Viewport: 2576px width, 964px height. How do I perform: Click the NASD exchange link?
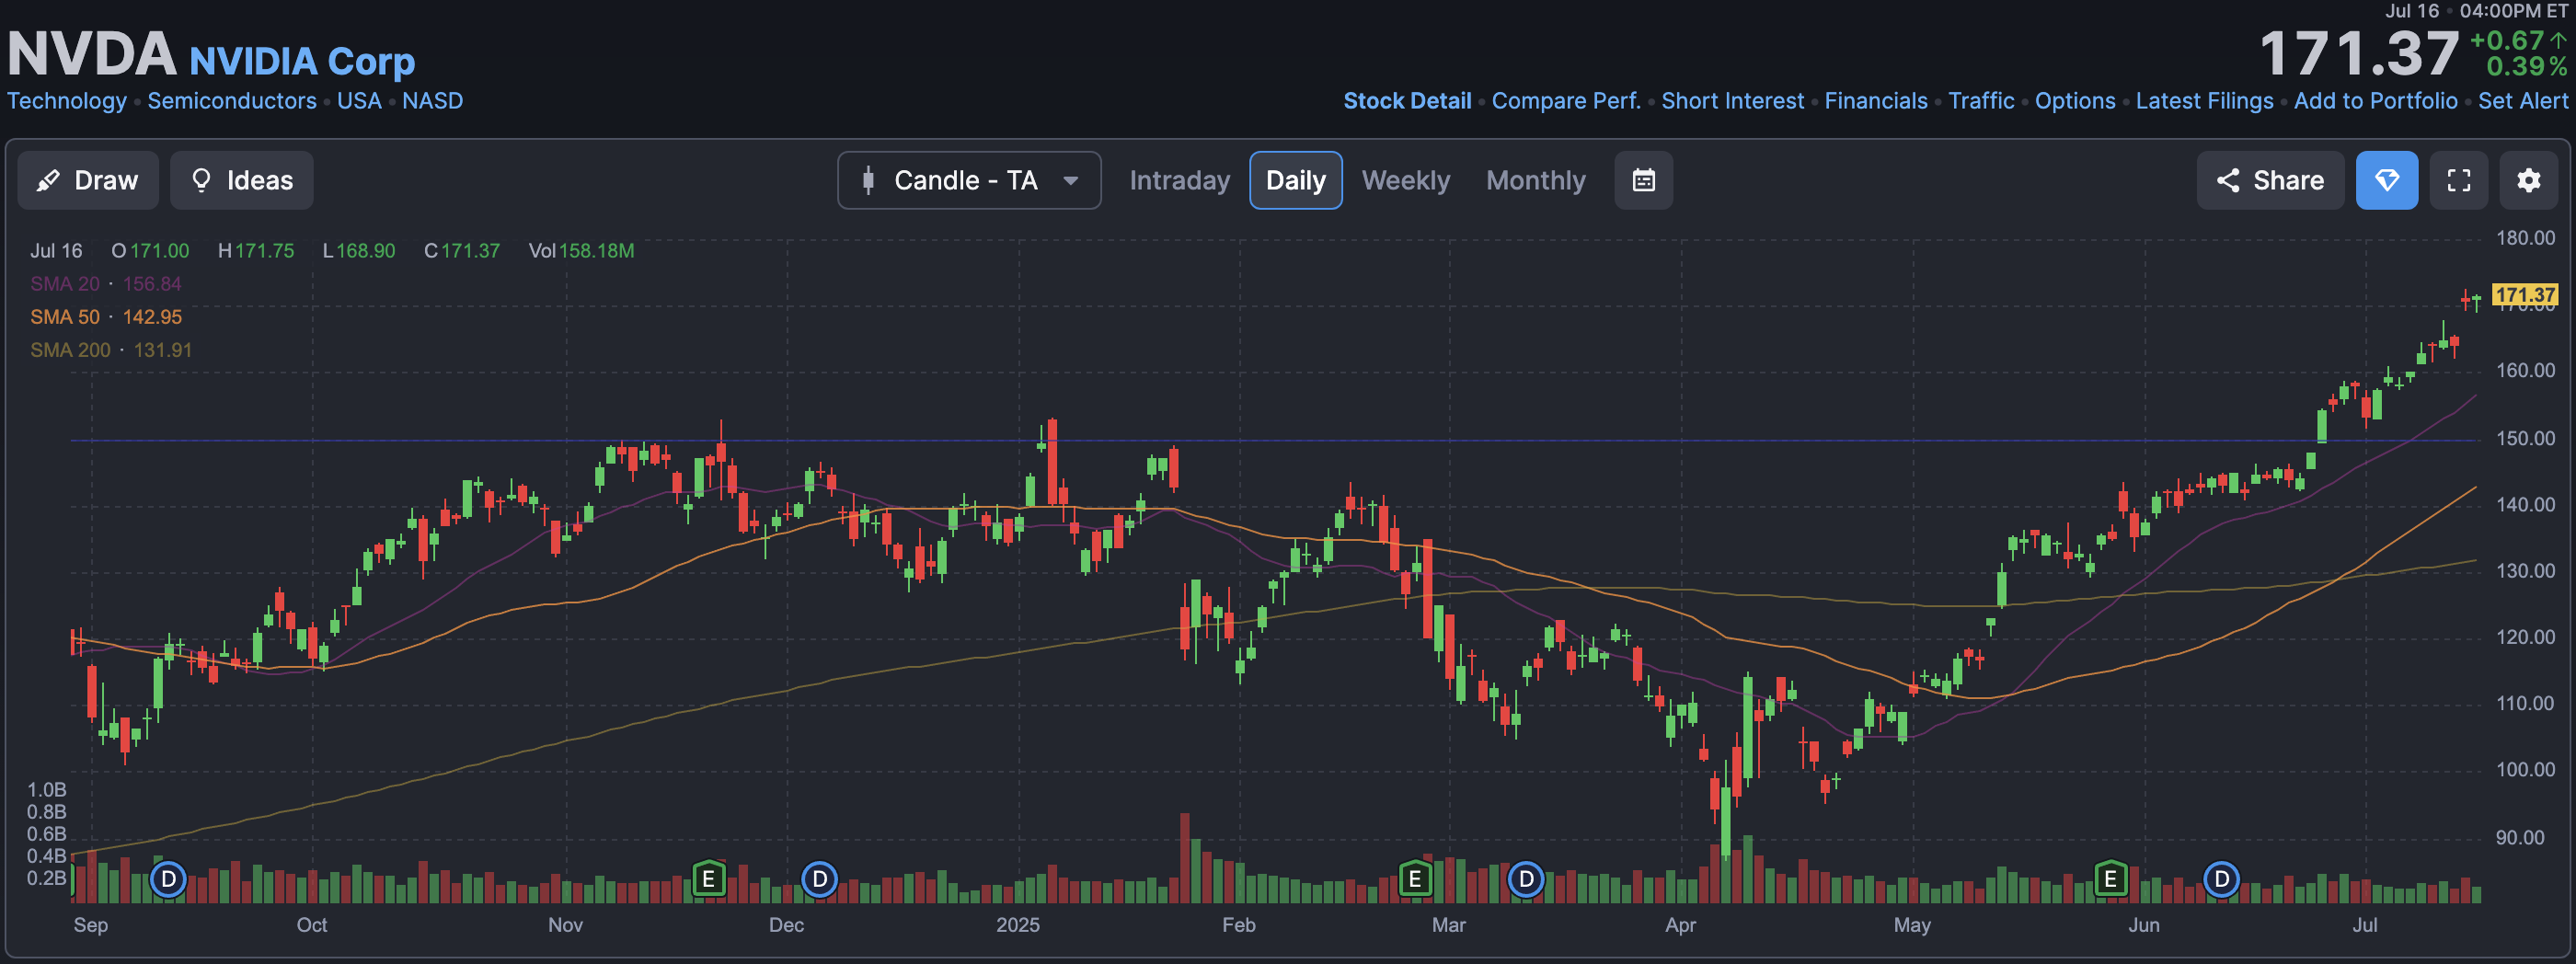(x=432, y=101)
